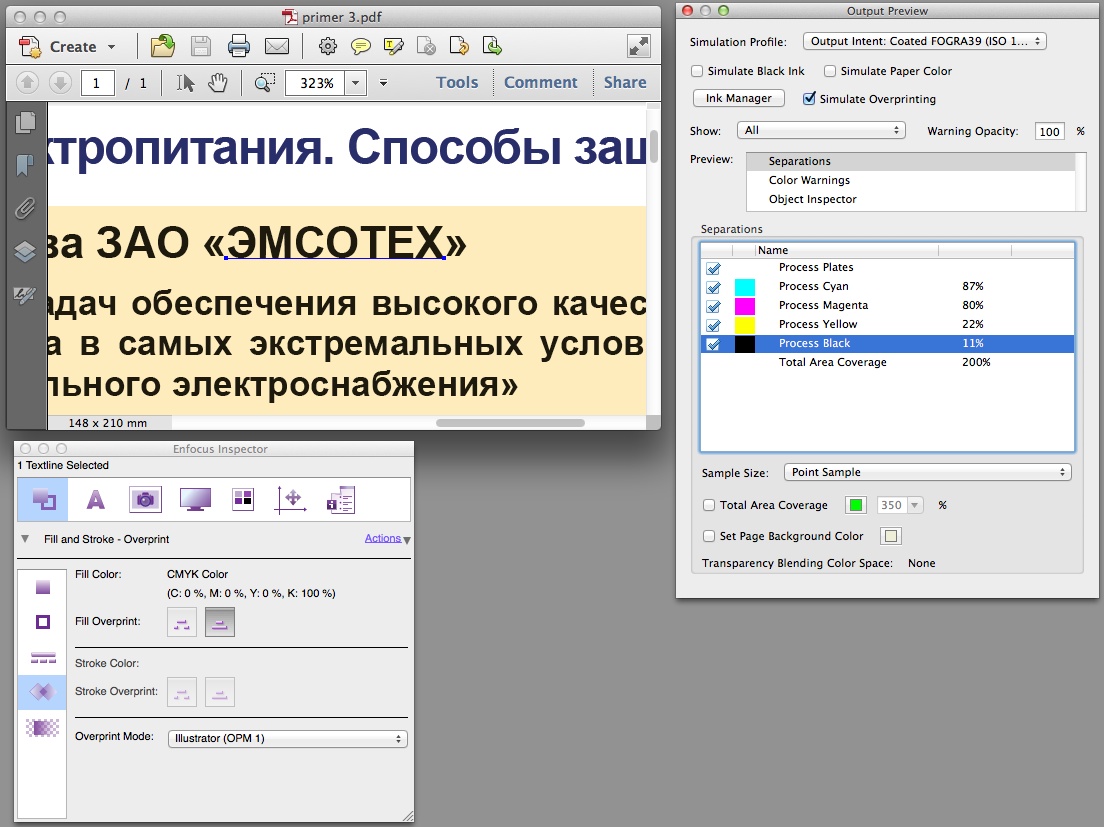Turn Fill Overprint off with the left button
Viewport: 1104px width, 827px height.
(x=182, y=622)
